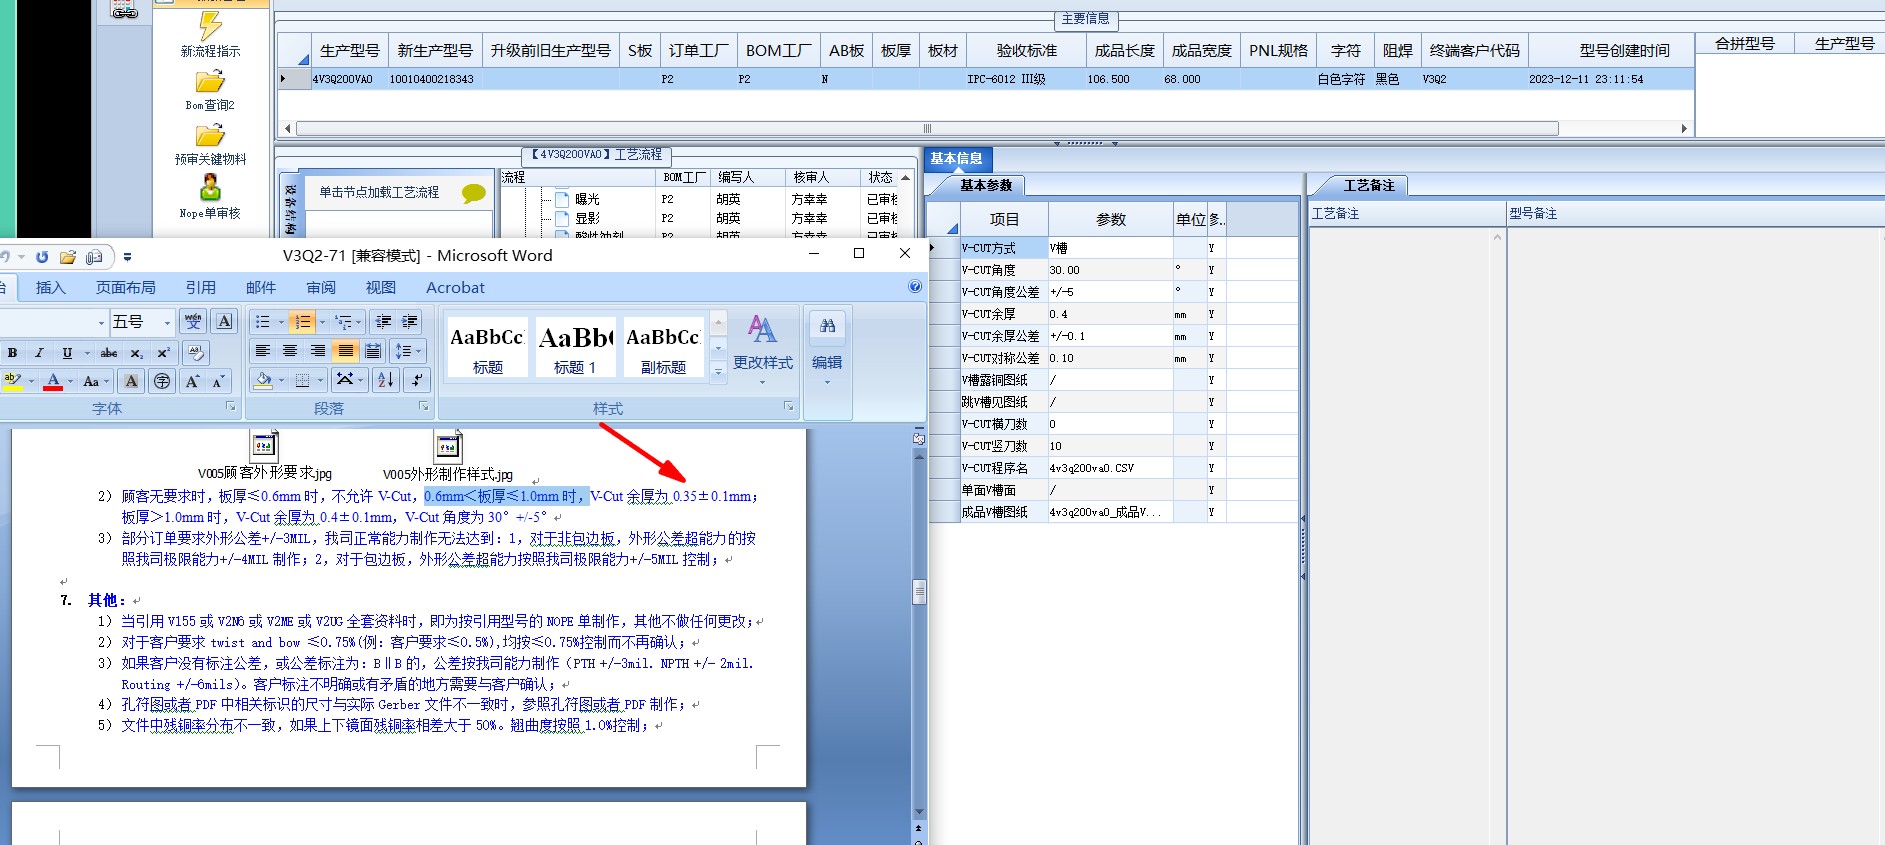Click the enclosed character (字) icon
Screen dimensions: 1885x845
click(x=162, y=381)
